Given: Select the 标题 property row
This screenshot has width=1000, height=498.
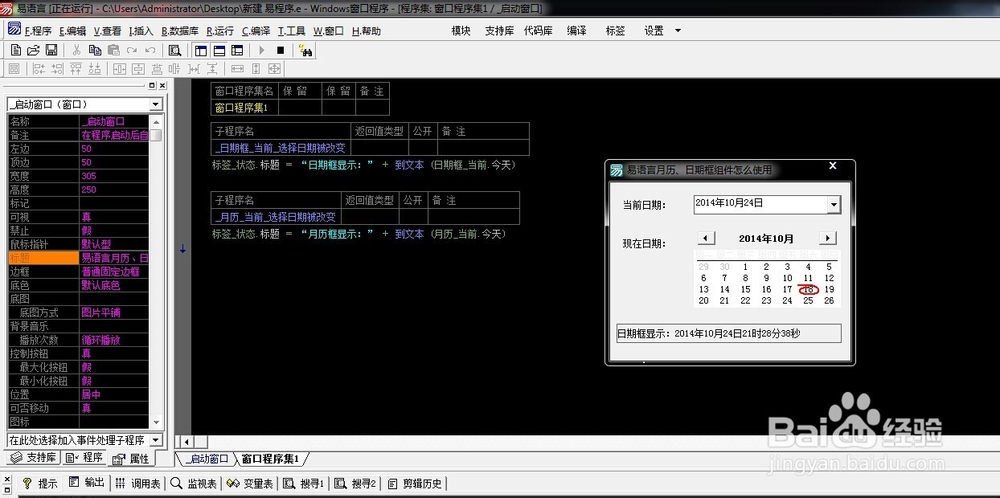Looking at the screenshot, I should tap(78, 258).
